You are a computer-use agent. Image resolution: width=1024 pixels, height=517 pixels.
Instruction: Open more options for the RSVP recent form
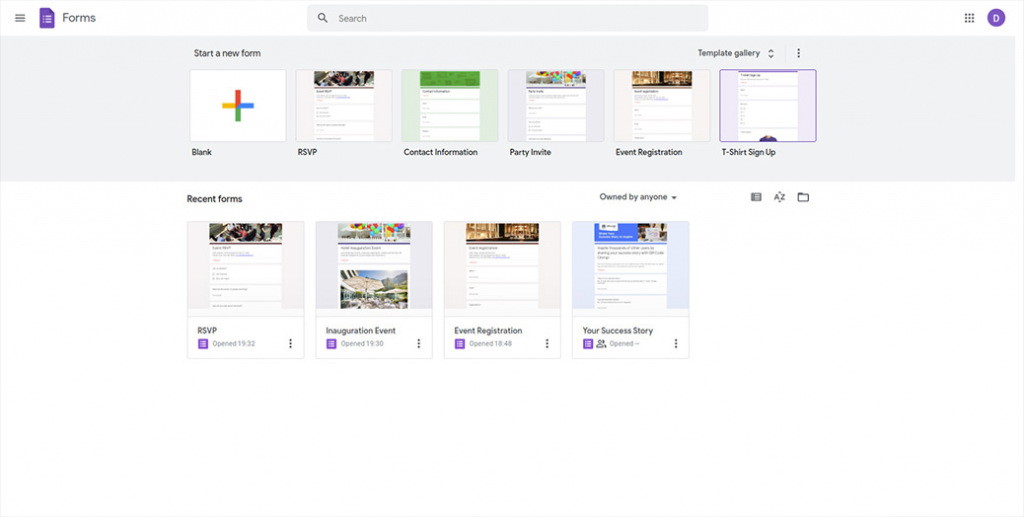click(291, 343)
